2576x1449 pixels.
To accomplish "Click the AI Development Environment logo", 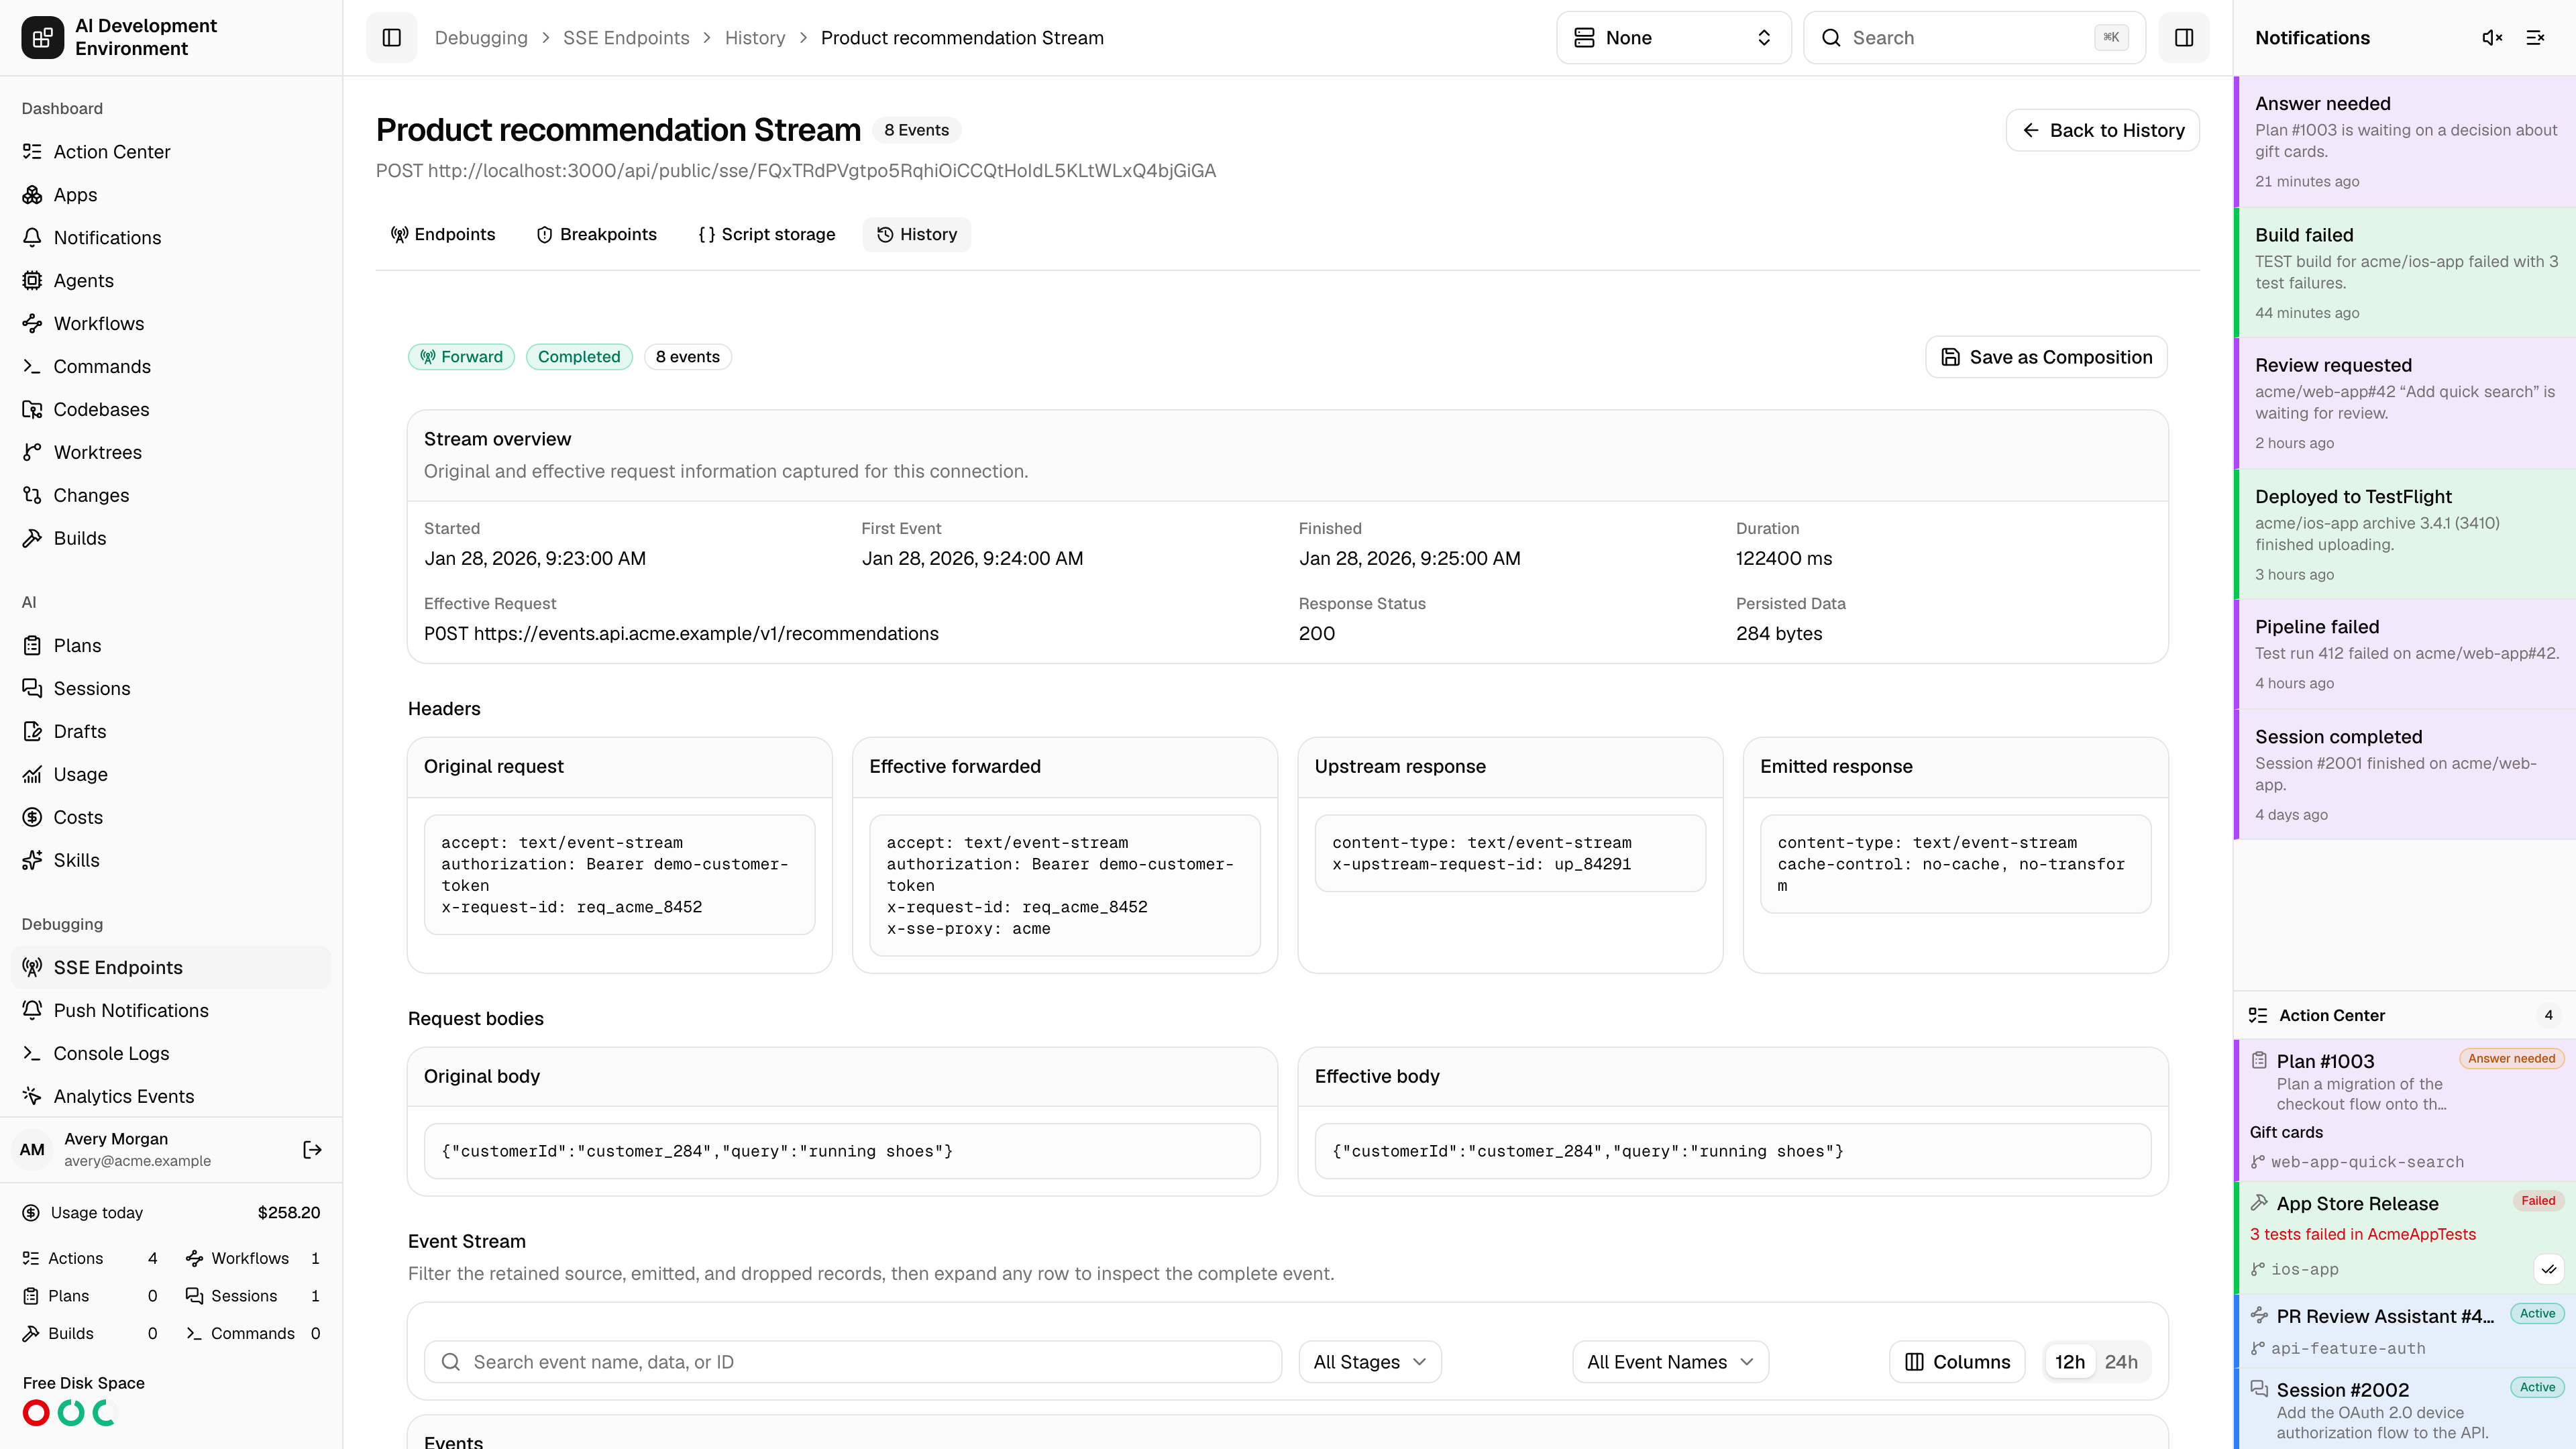I will (x=42, y=38).
